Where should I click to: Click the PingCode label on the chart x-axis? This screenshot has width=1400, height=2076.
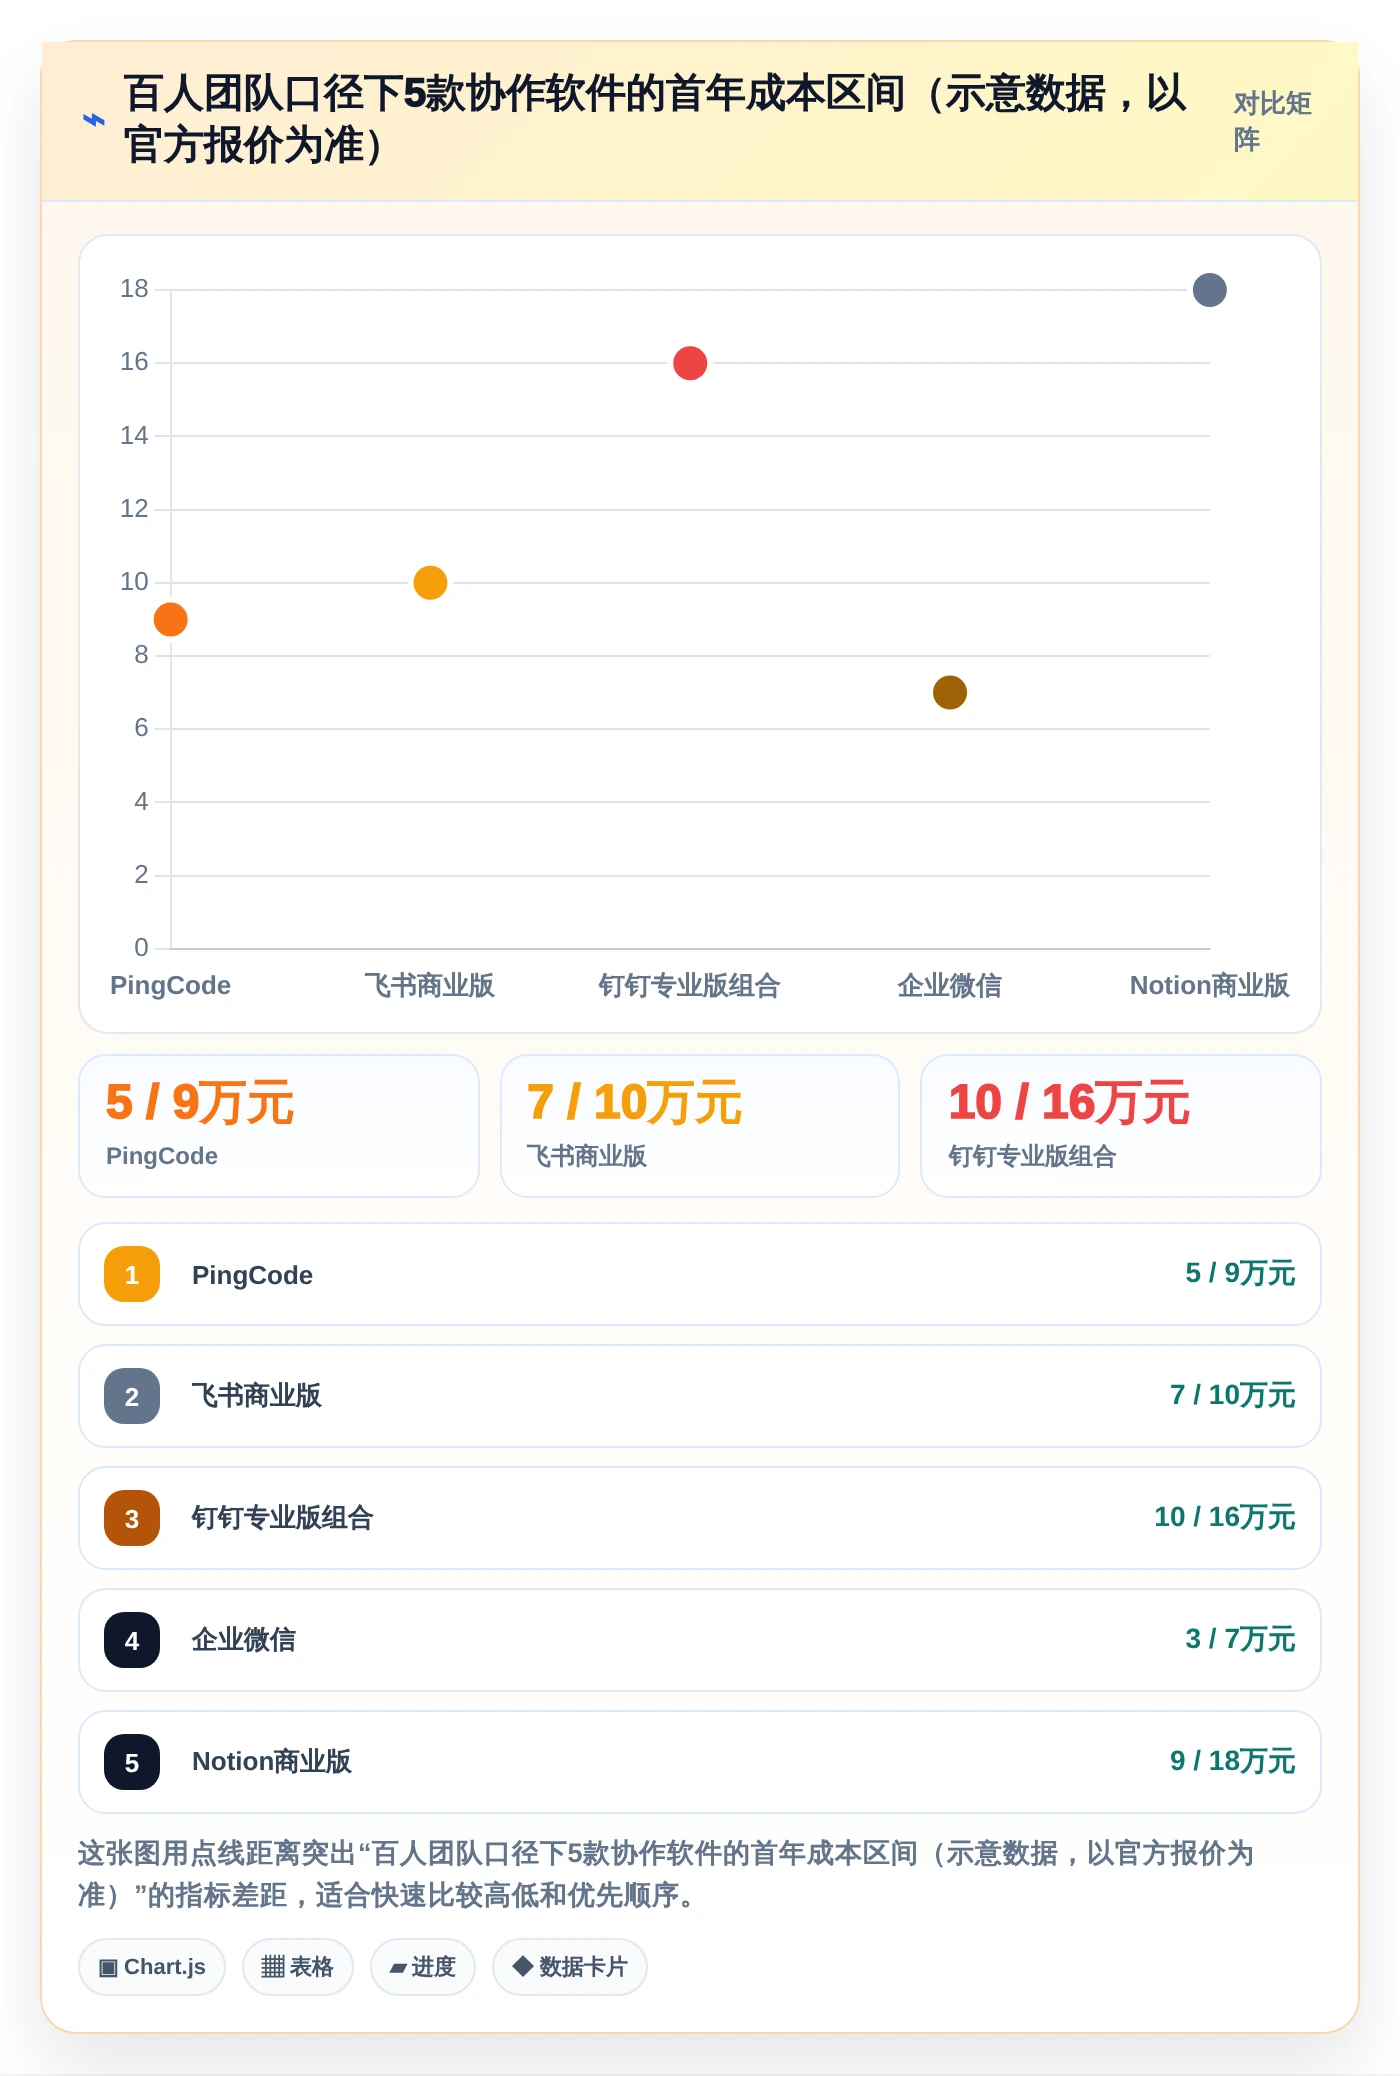(170, 985)
